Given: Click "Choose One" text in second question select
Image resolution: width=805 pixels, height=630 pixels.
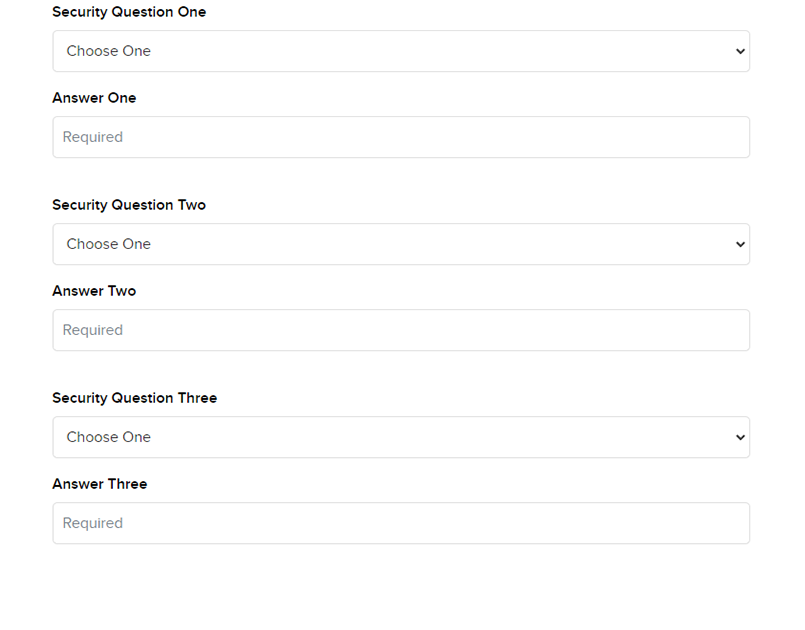Looking at the screenshot, I should pos(108,244).
